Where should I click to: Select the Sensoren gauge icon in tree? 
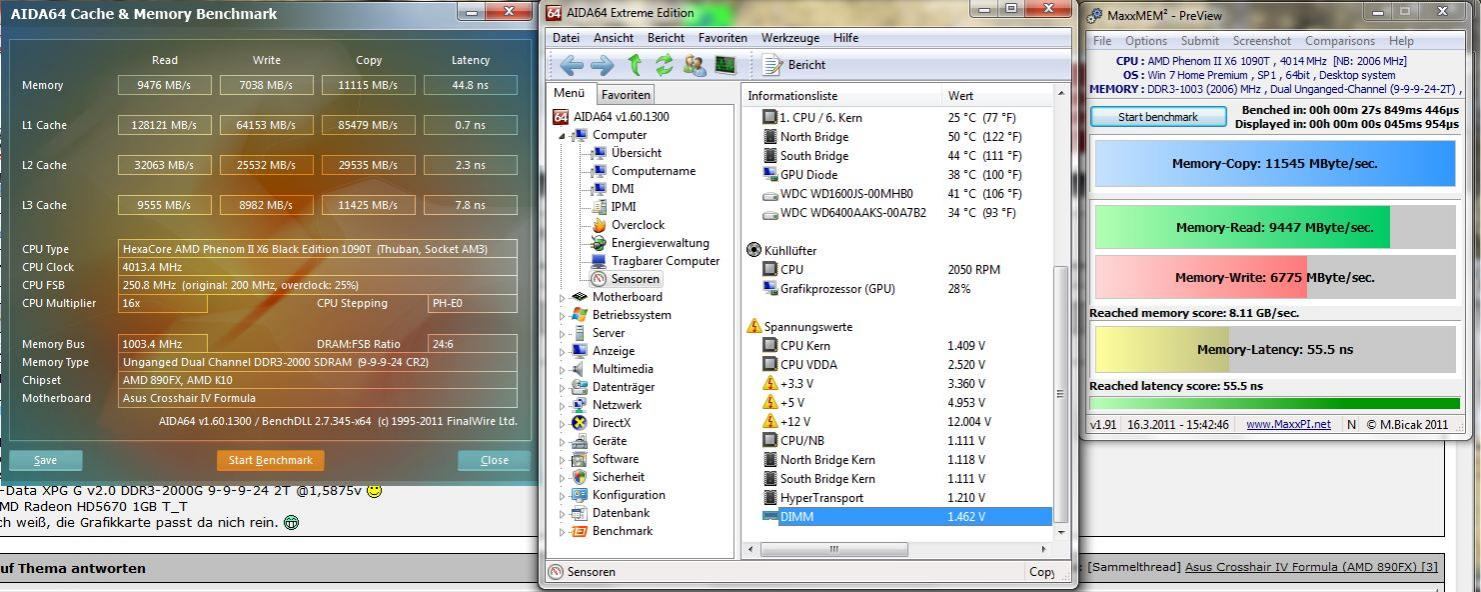click(599, 279)
